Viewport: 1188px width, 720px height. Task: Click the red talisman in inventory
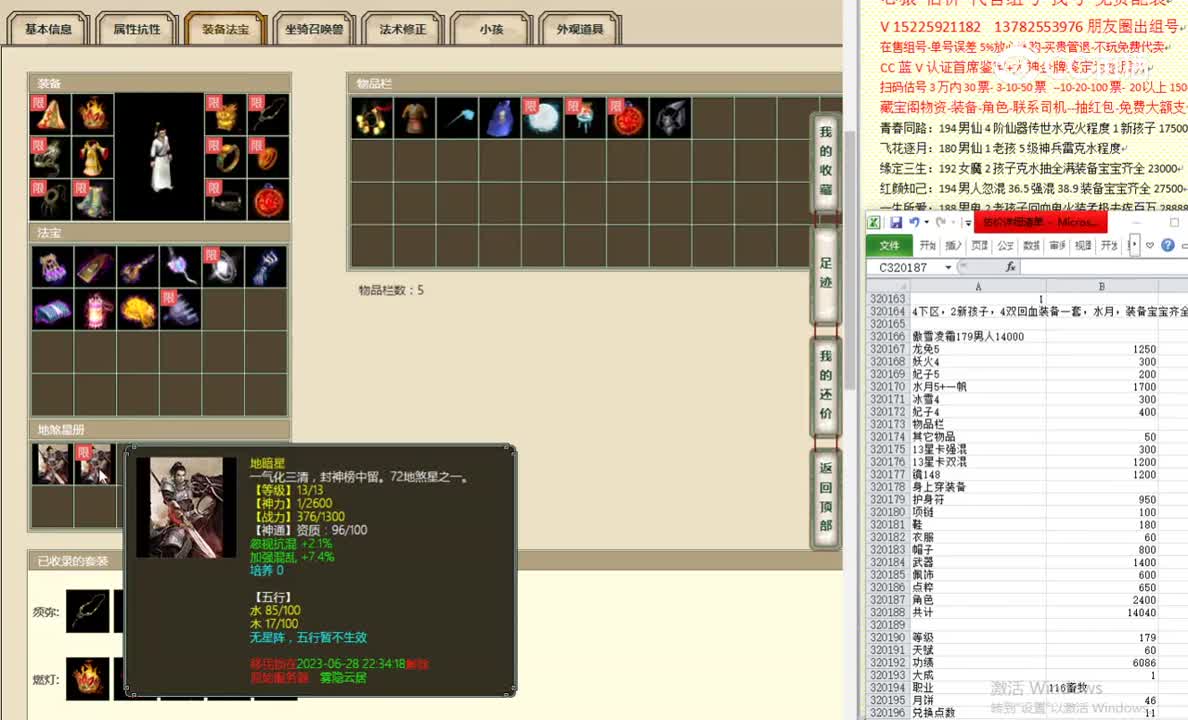628,117
